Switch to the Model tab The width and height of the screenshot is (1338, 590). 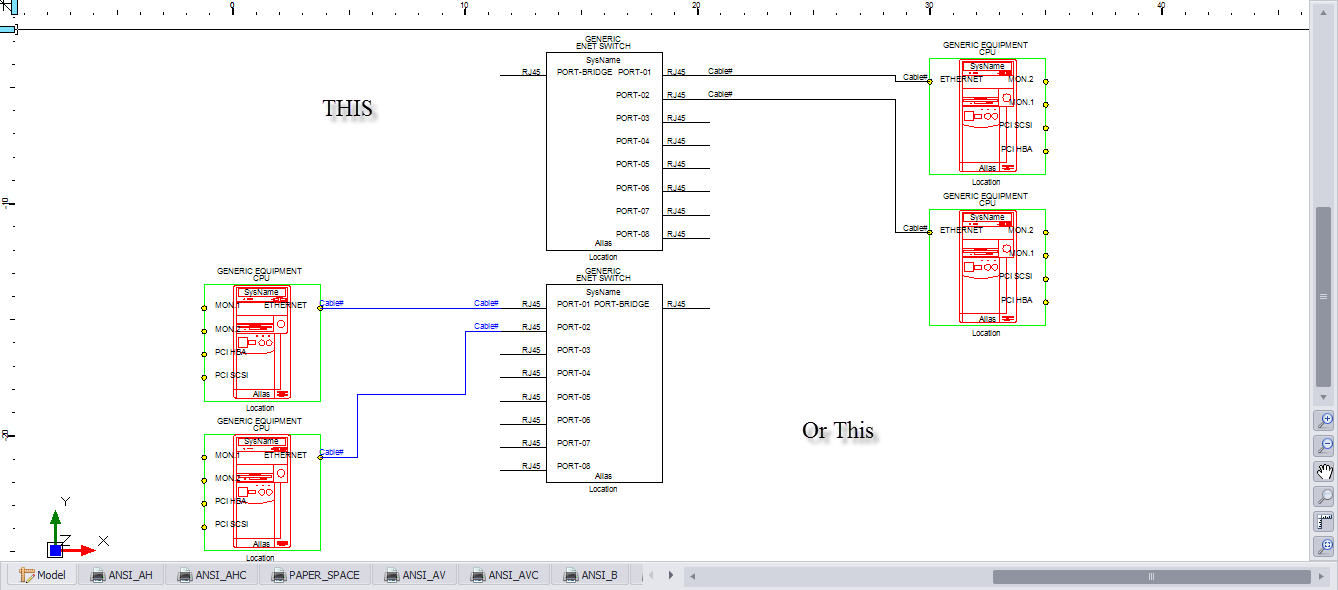42,575
